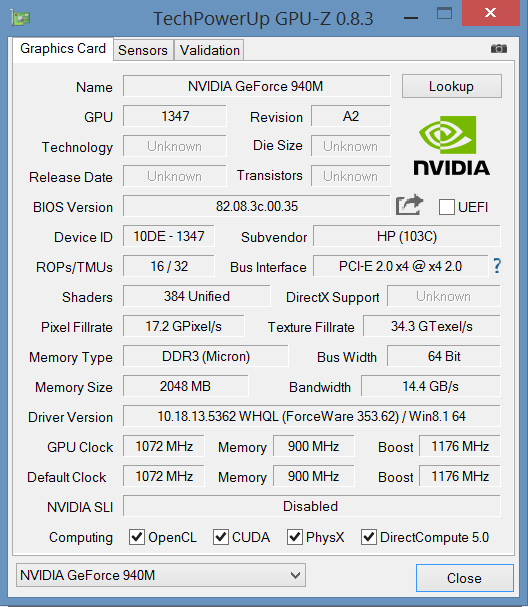The image size is (528, 607).
Task: Click the Die Size field showing Unknown
Action: (x=351, y=146)
